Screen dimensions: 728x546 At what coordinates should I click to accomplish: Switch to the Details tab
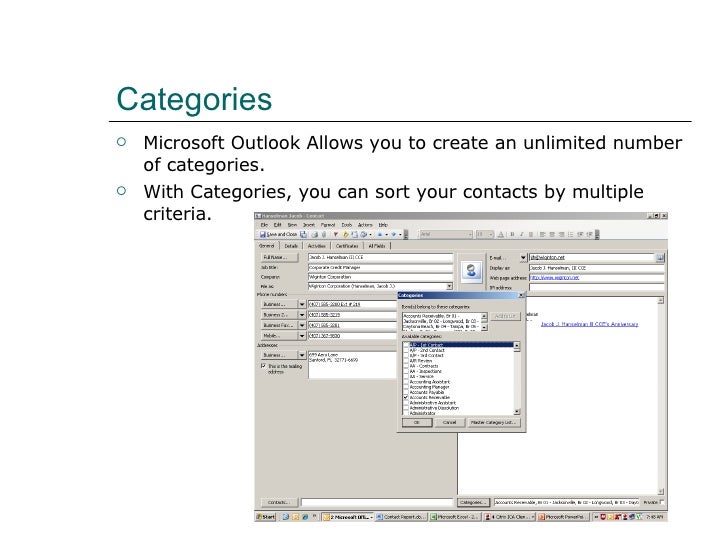click(x=291, y=246)
